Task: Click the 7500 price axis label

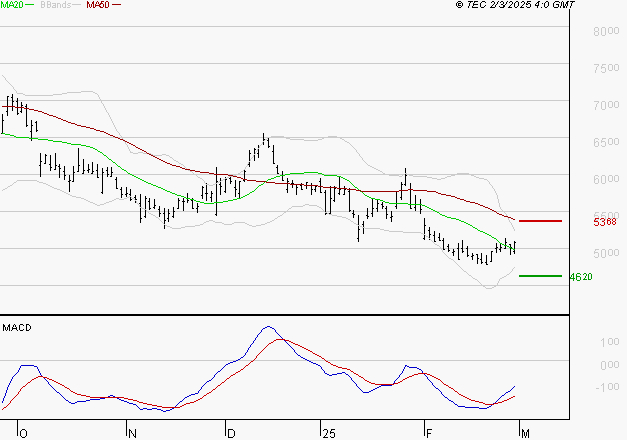Action: click(x=606, y=68)
